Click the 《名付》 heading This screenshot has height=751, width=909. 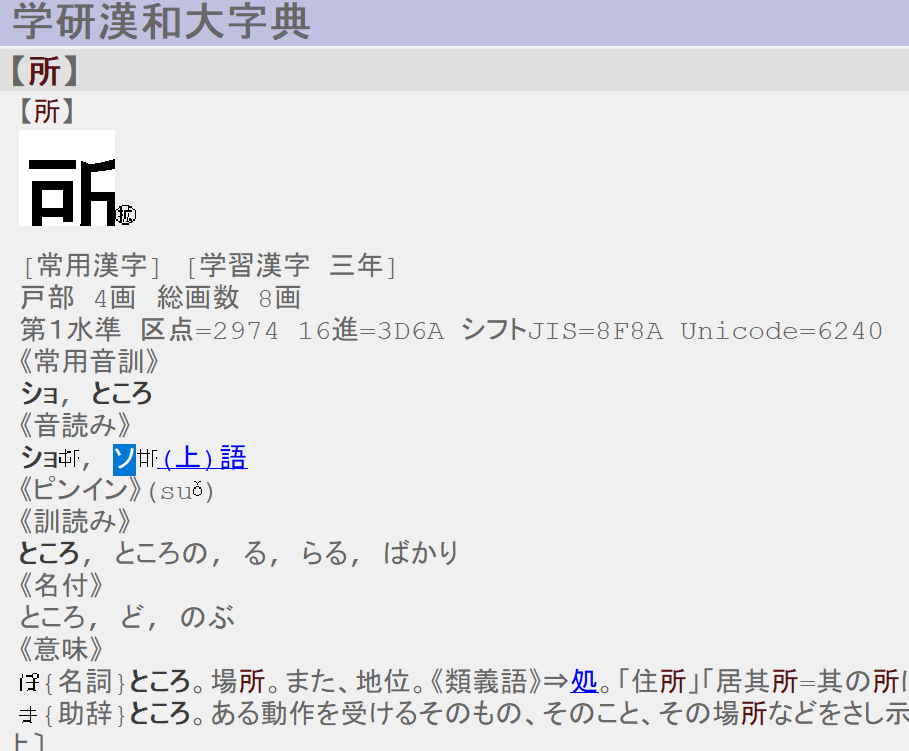pos(61,585)
